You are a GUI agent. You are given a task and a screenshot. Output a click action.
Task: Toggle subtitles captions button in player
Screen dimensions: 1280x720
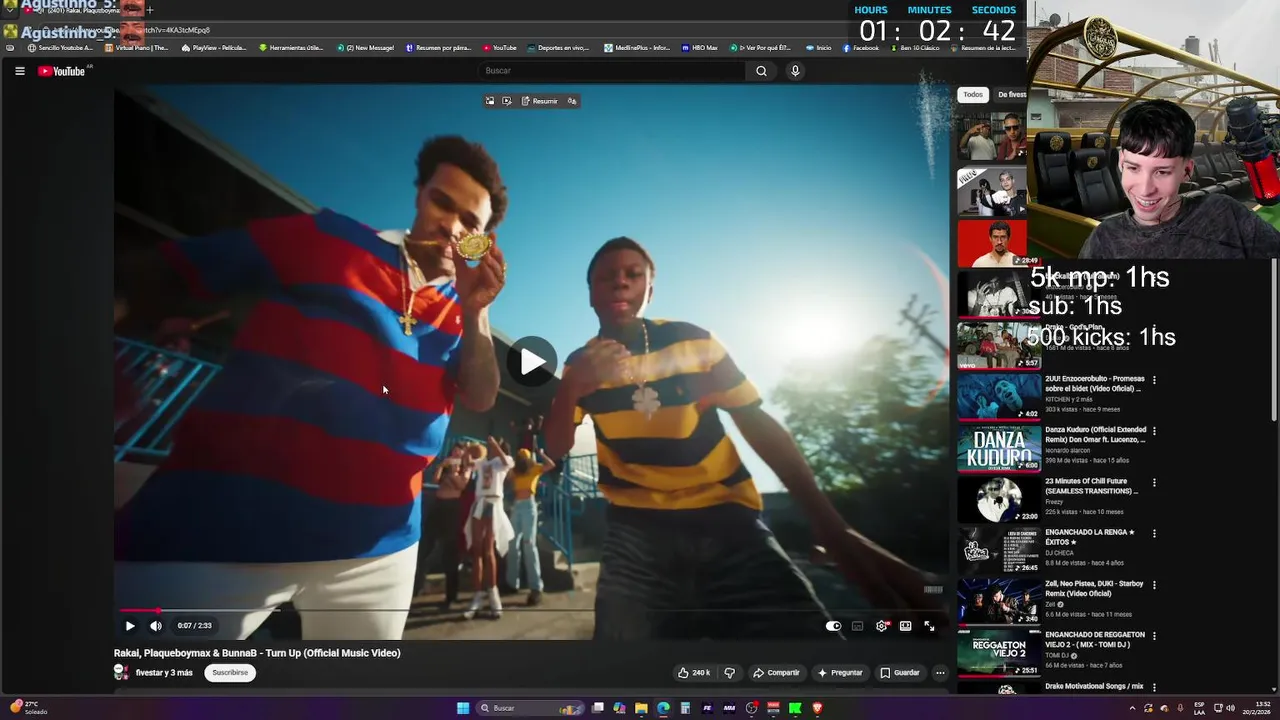click(x=857, y=626)
